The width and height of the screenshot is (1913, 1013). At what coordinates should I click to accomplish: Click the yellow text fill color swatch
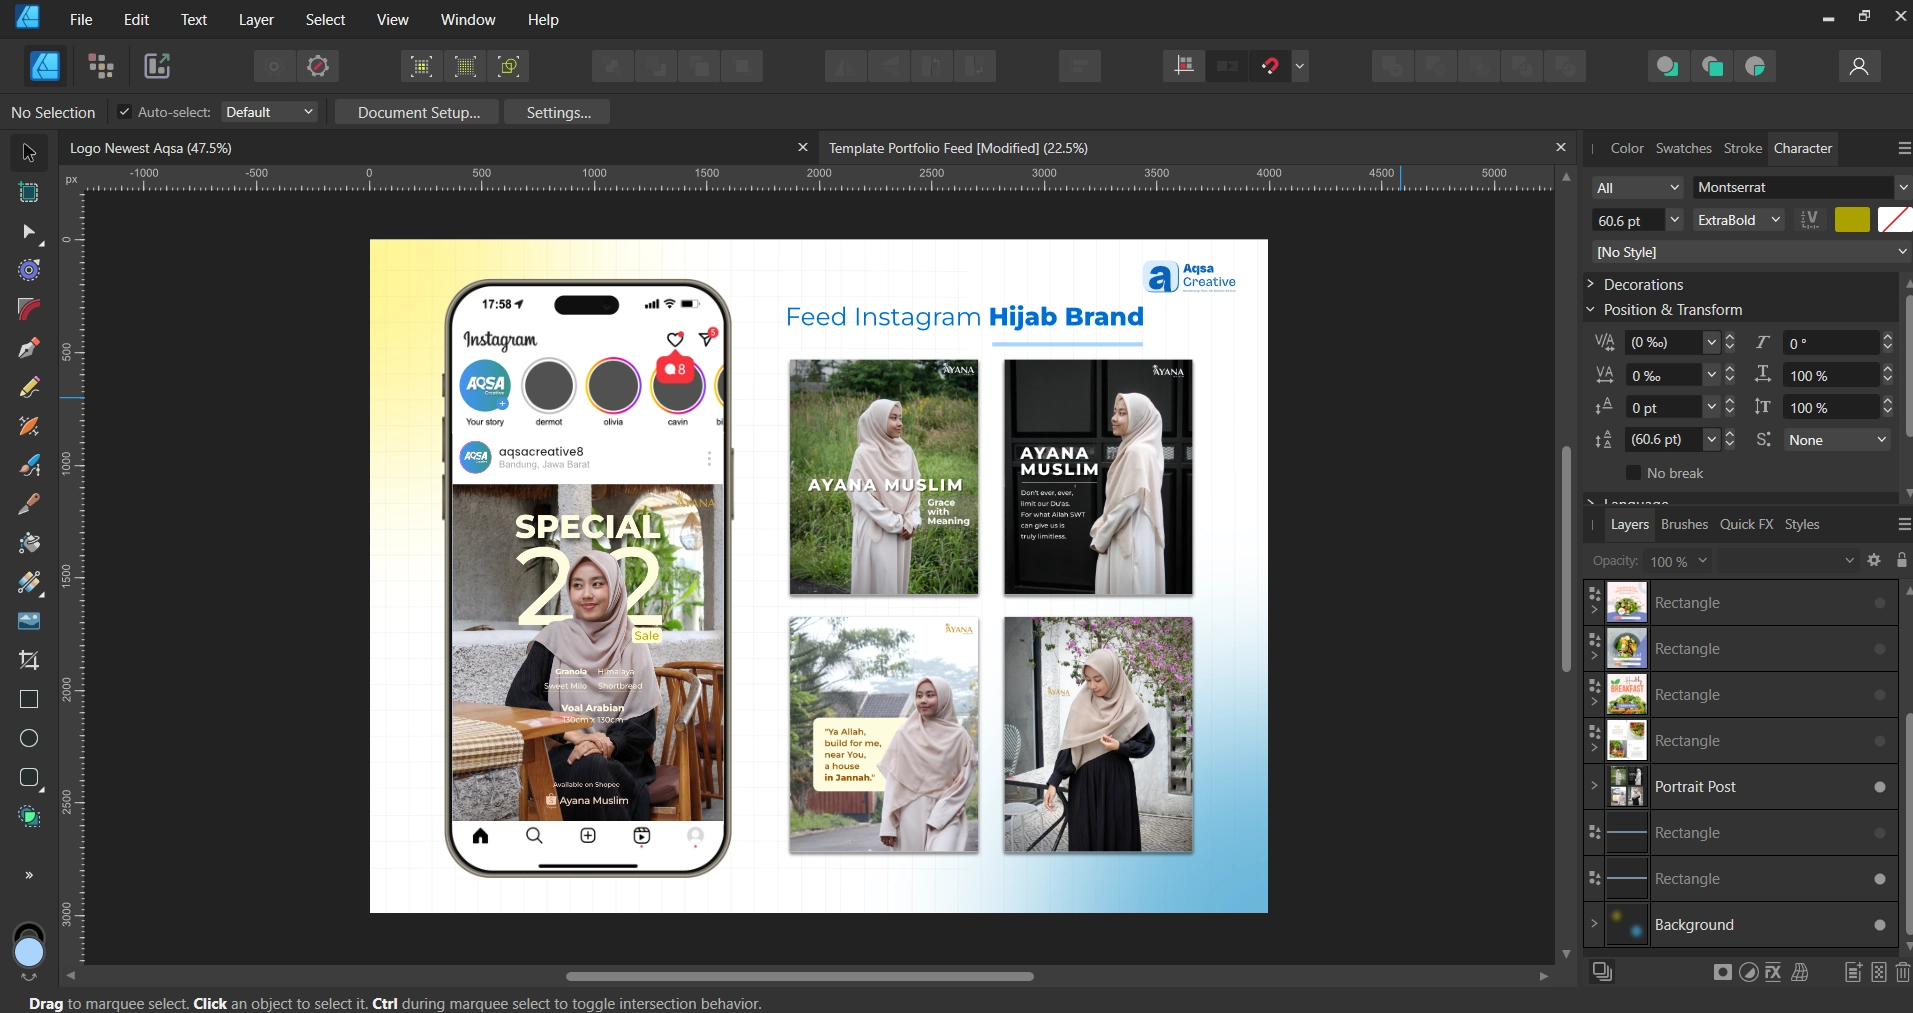1851,220
